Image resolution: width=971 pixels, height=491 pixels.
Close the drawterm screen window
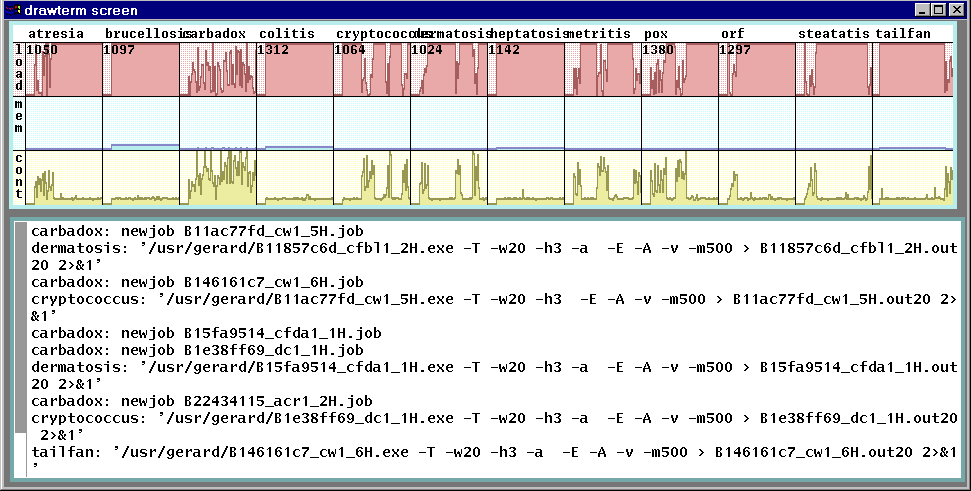[x=956, y=10]
